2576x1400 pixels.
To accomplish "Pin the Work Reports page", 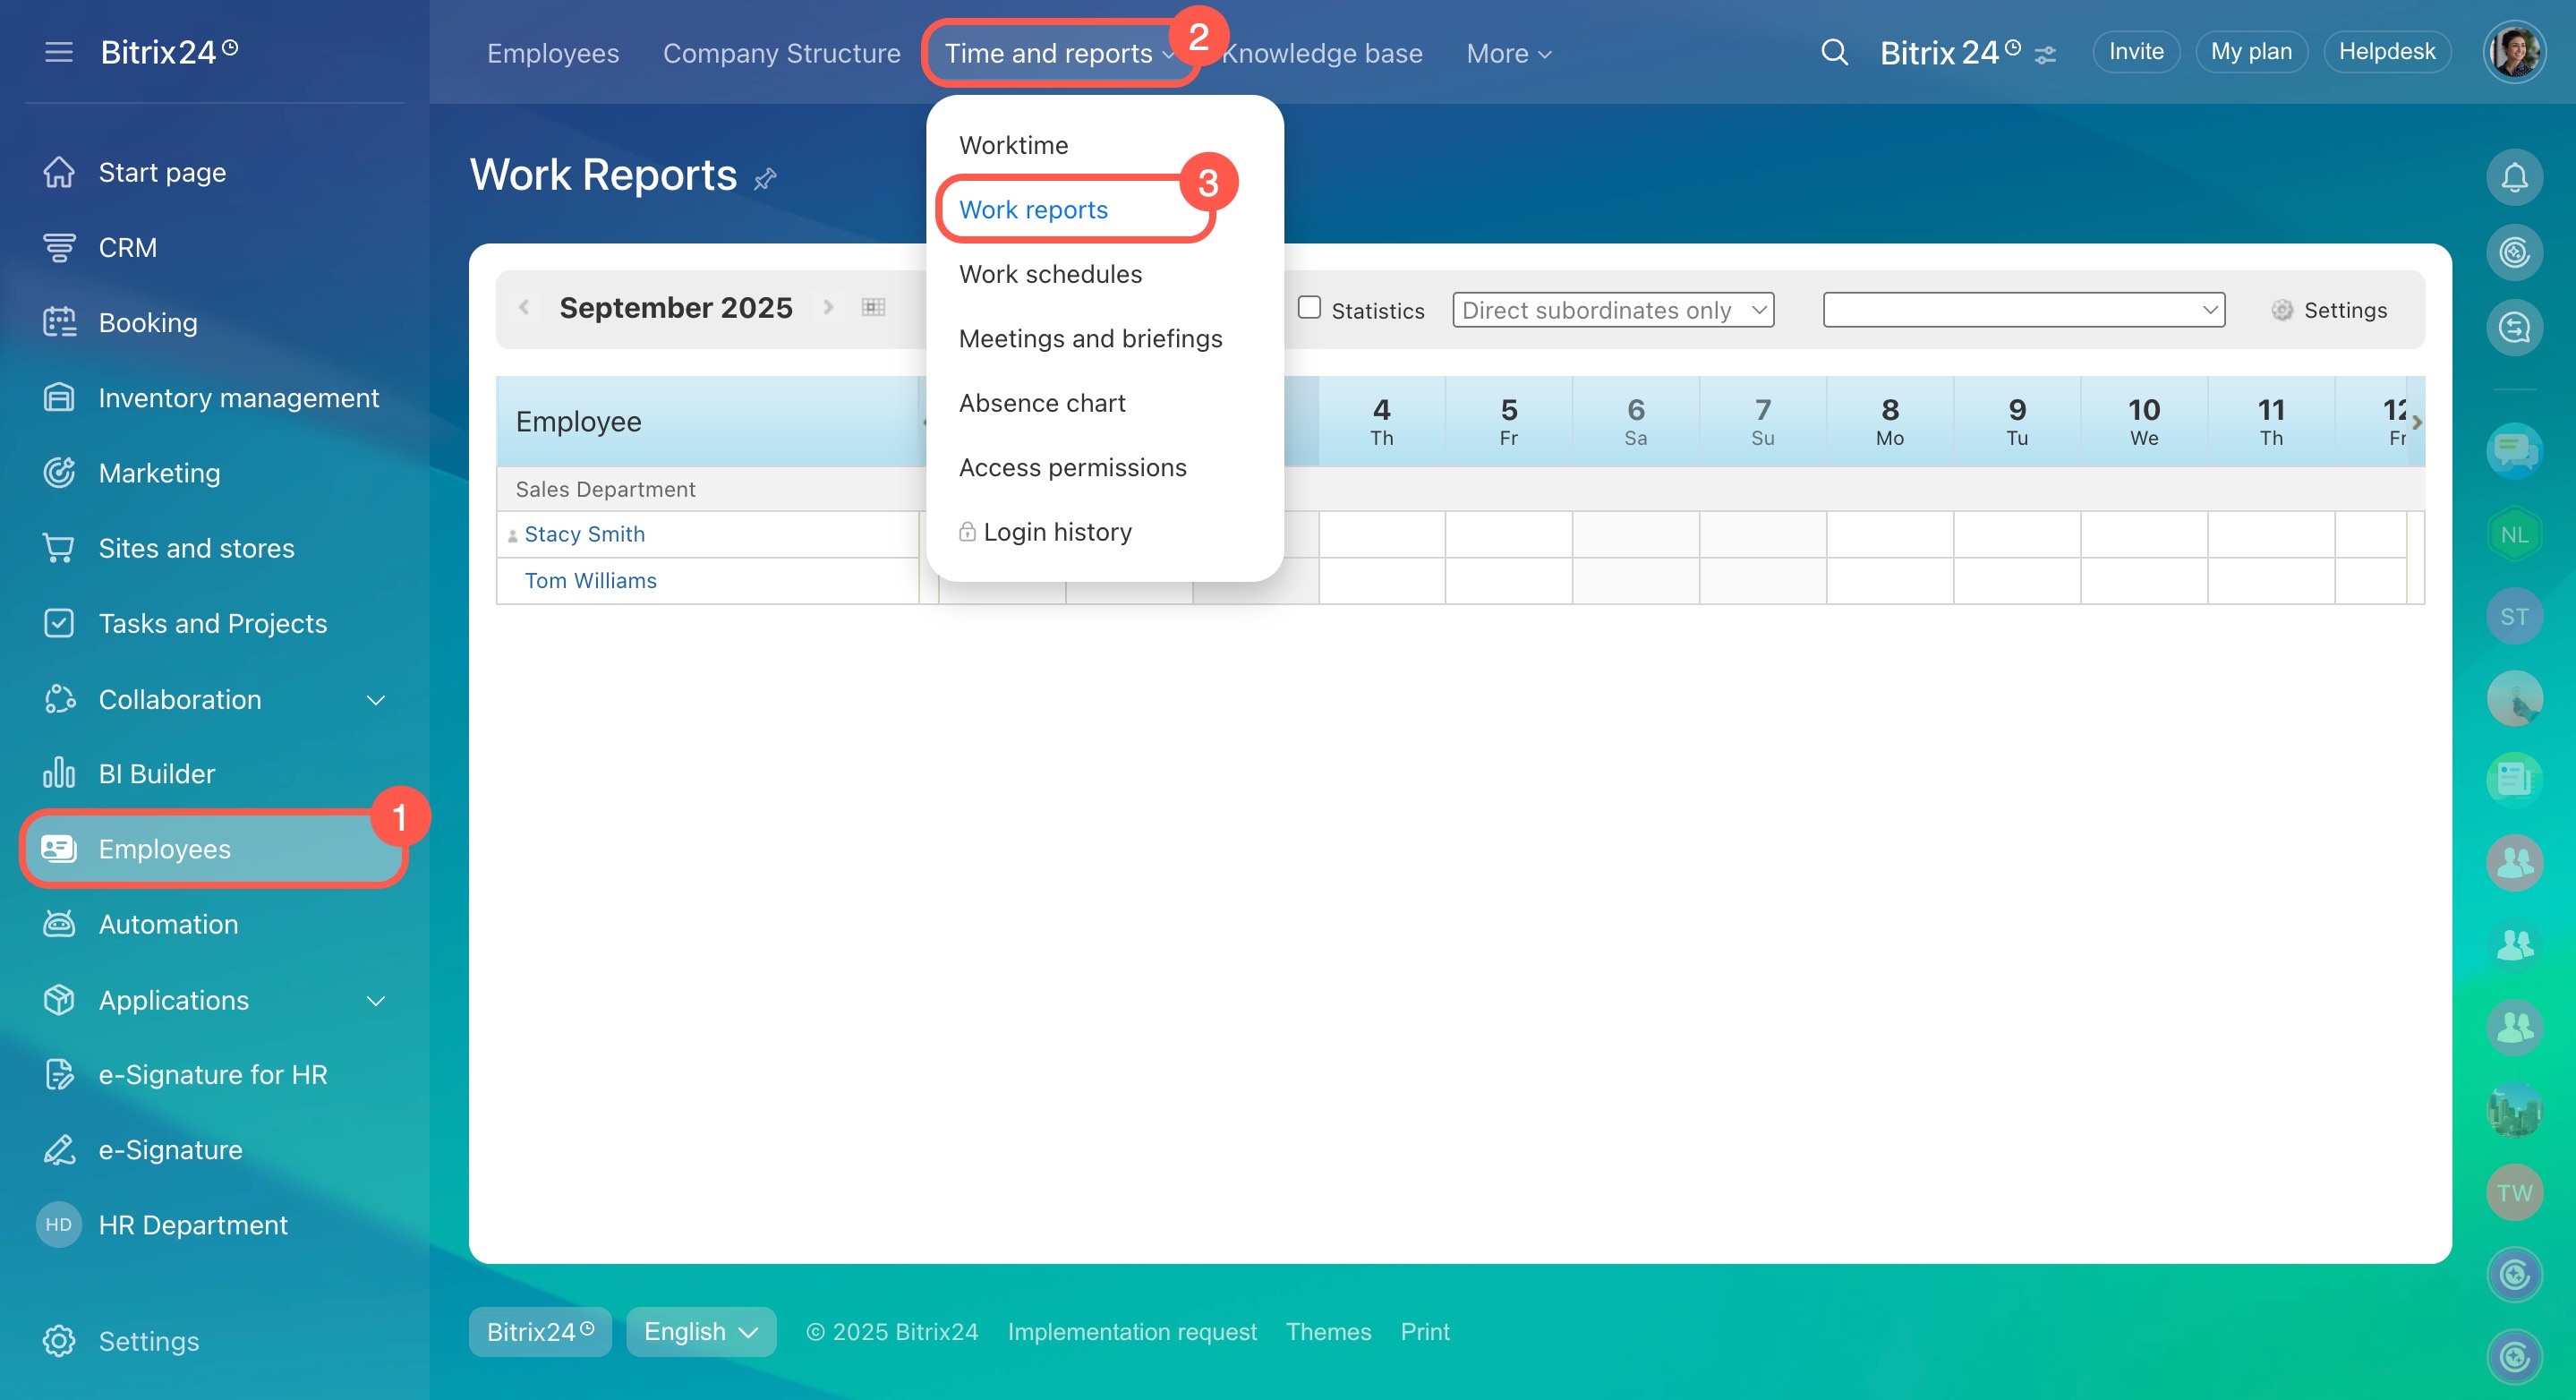I will click(765, 179).
